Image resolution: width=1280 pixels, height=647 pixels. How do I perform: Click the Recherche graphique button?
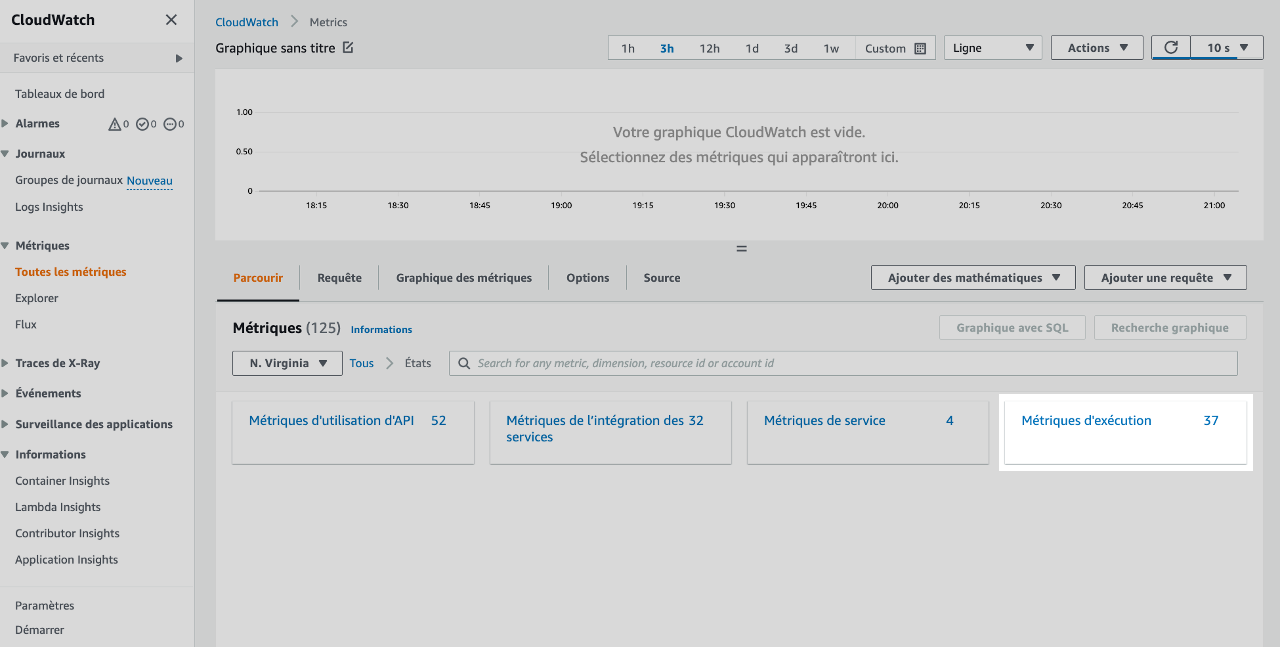click(x=1170, y=328)
